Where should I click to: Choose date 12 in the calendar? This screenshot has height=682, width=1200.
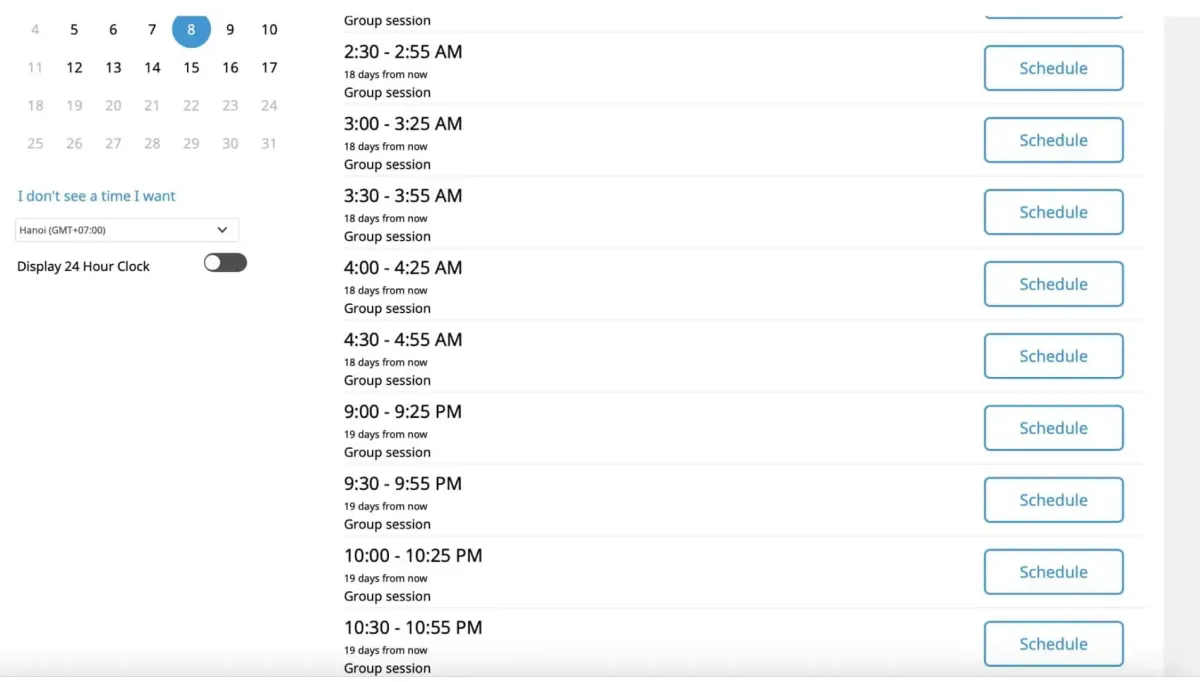tap(74, 68)
